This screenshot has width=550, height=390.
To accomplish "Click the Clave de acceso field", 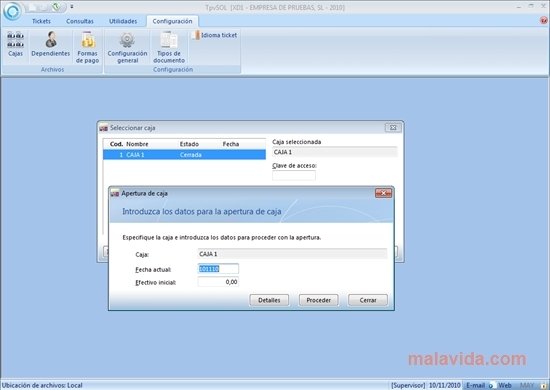I will coord(294,175).
